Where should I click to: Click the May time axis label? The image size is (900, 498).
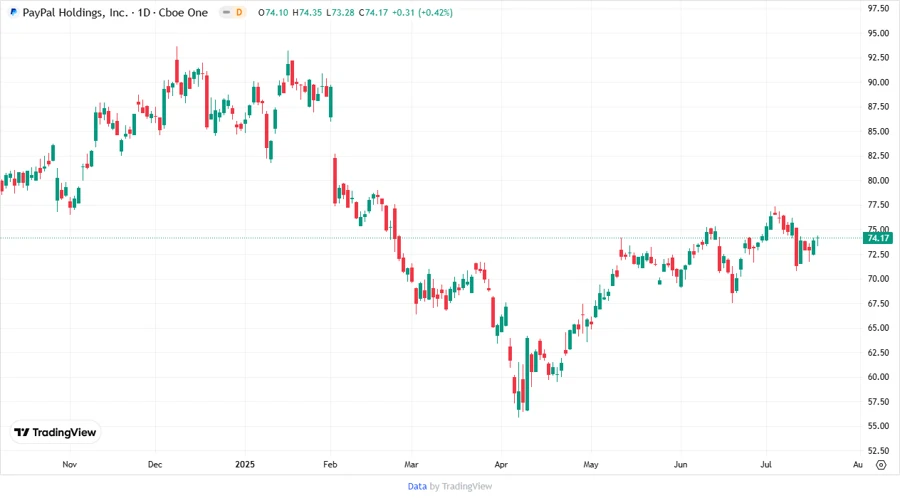[x=591, y=464]
